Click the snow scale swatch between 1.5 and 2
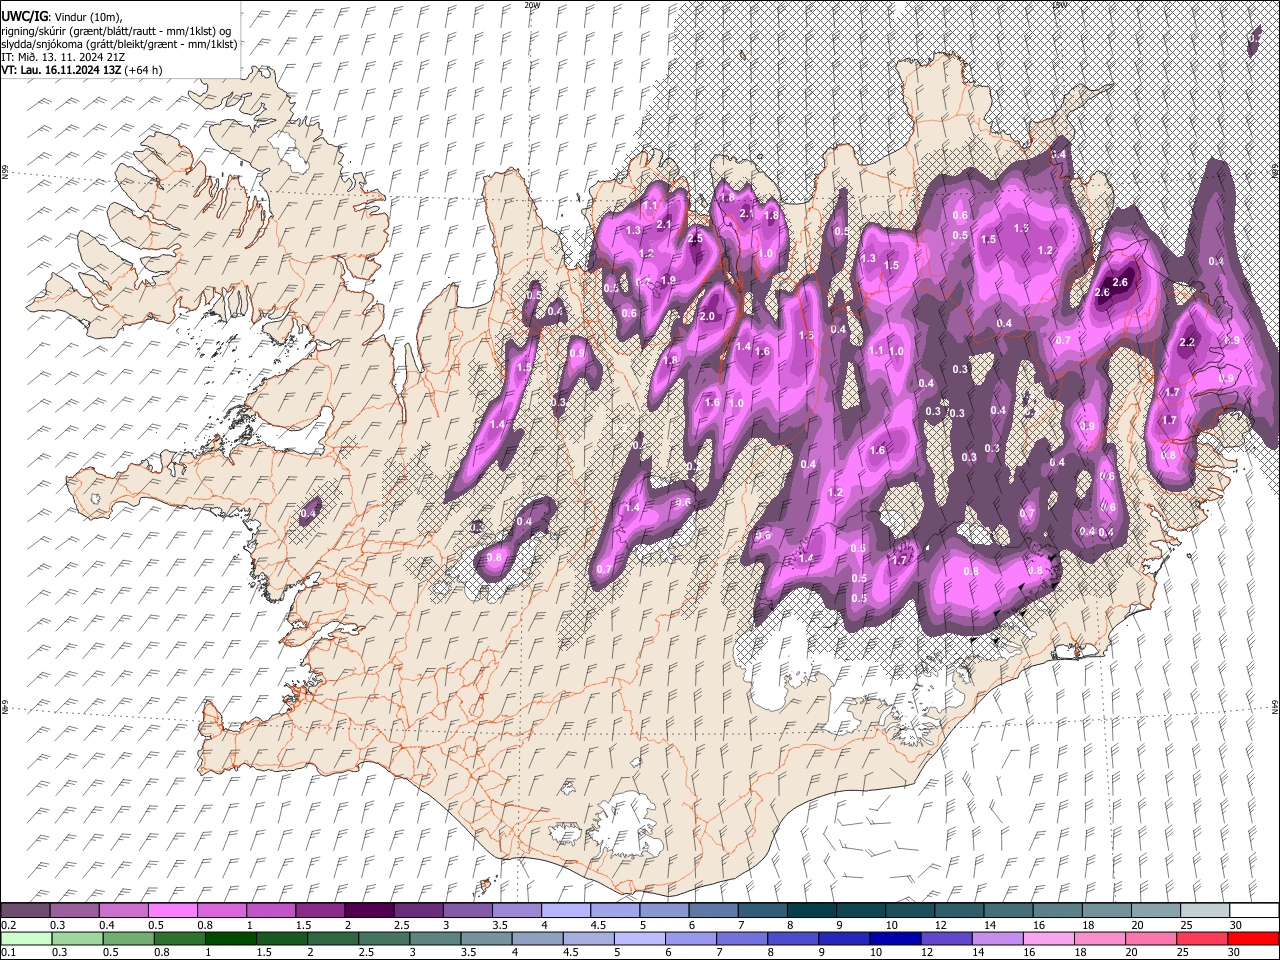The height and width of the screenshot is (960, 1280). [x=319, y=910]
